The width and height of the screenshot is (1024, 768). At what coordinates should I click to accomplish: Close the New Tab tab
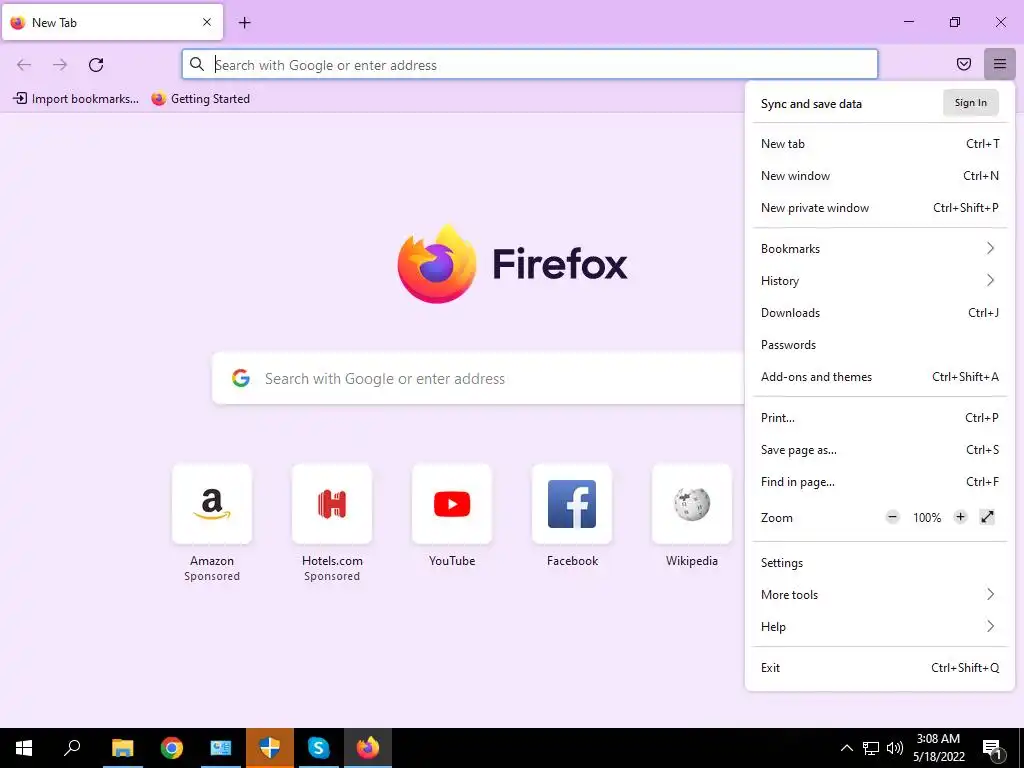click(x=207, y=22)
